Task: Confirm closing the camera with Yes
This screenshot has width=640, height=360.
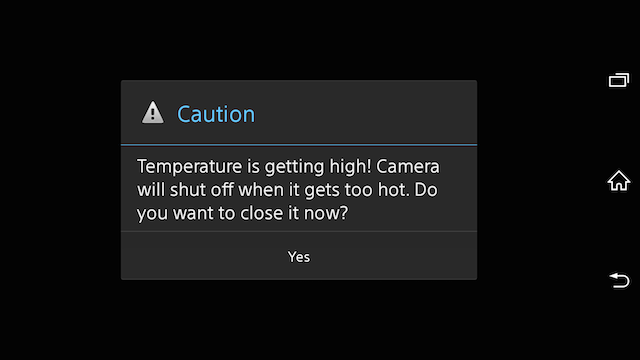Action: [299, 256]
